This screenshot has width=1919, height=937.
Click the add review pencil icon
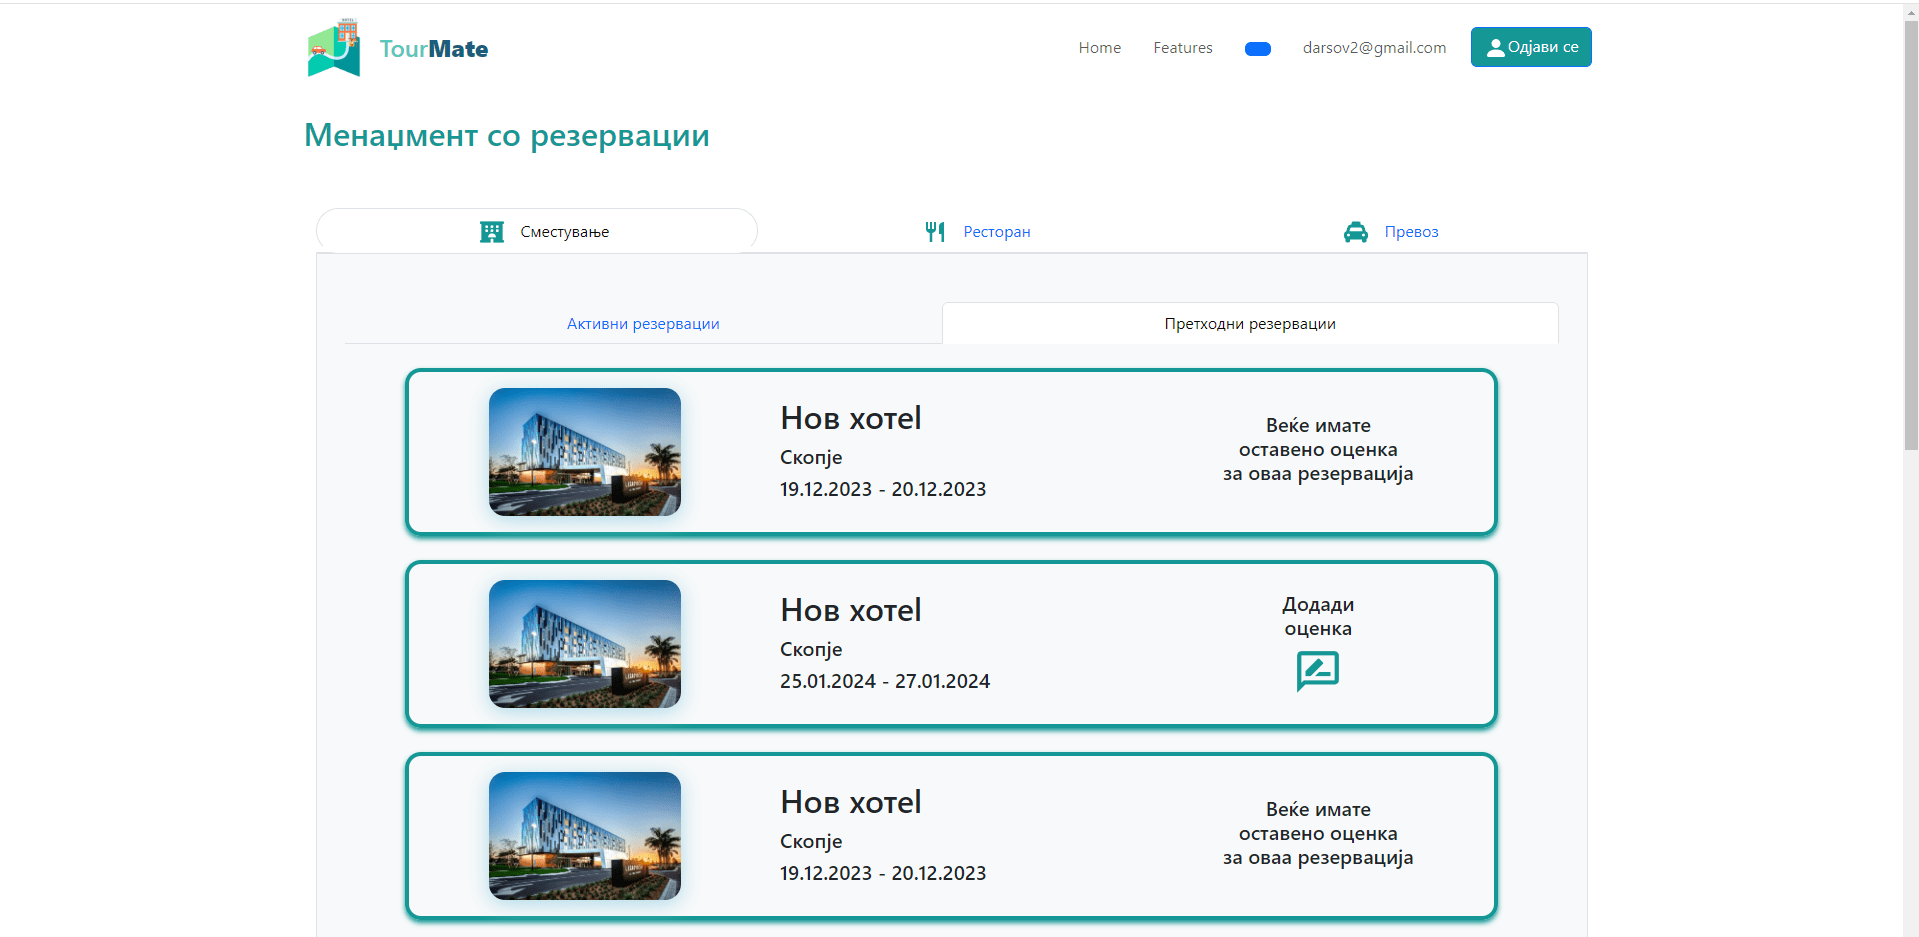(x=1317, y=671)
